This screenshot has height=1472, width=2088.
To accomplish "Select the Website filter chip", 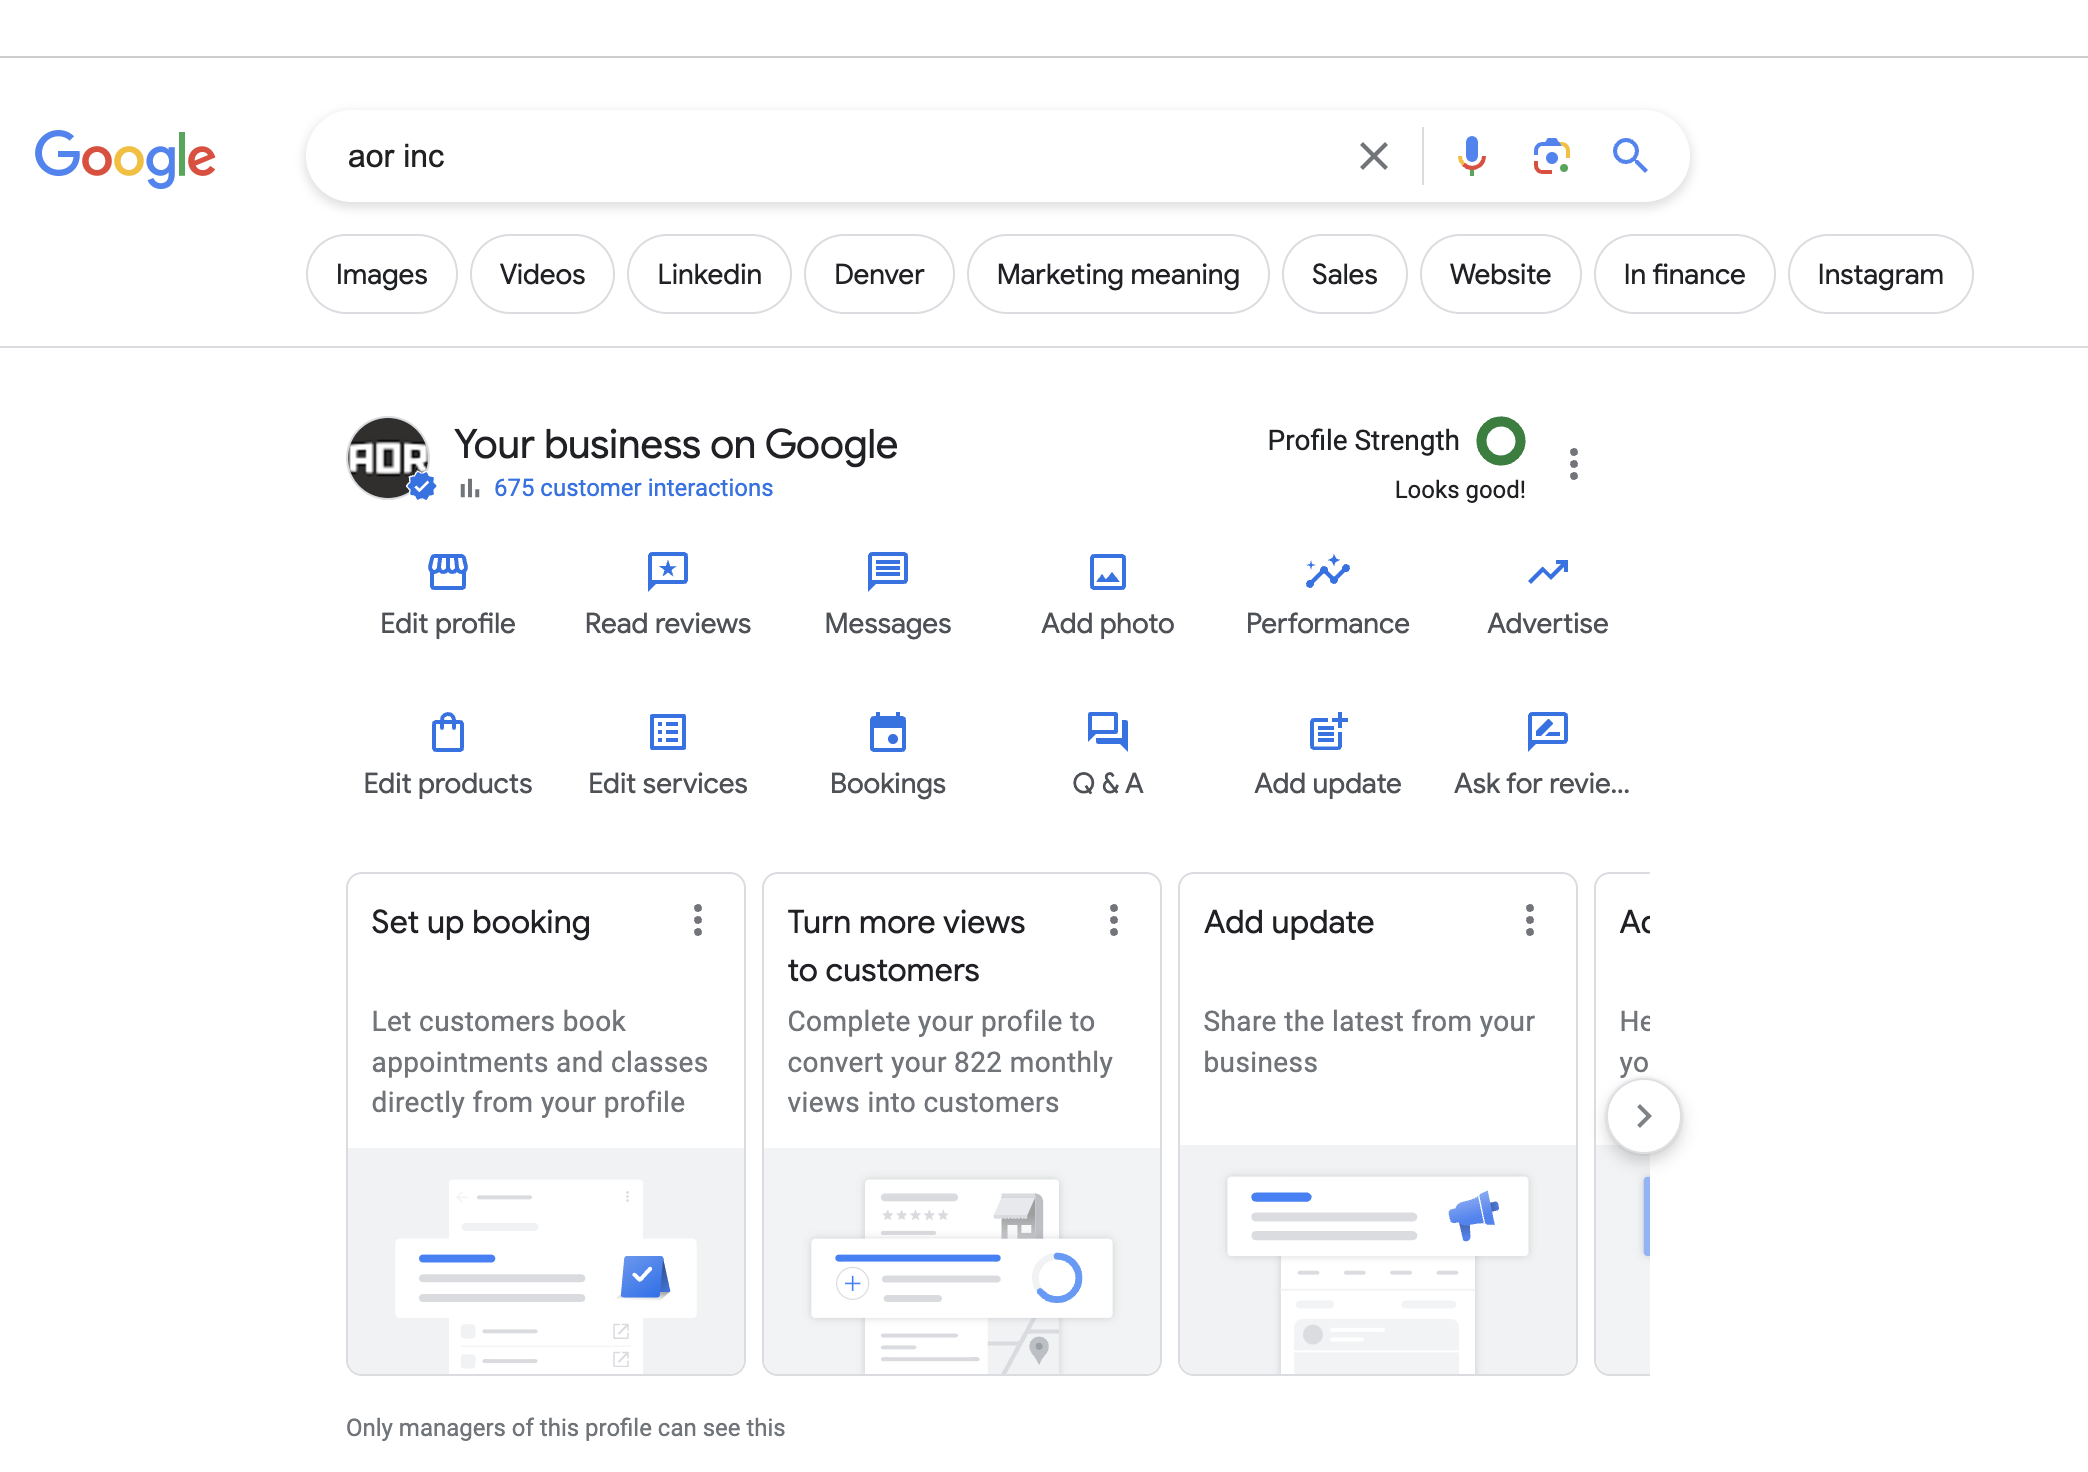I will [1500, 274].
